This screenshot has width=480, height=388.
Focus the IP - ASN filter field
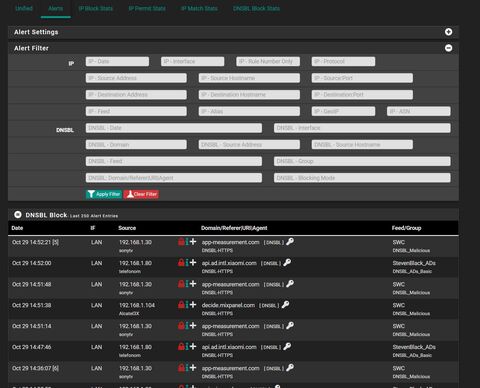click(x=419, y=111)
